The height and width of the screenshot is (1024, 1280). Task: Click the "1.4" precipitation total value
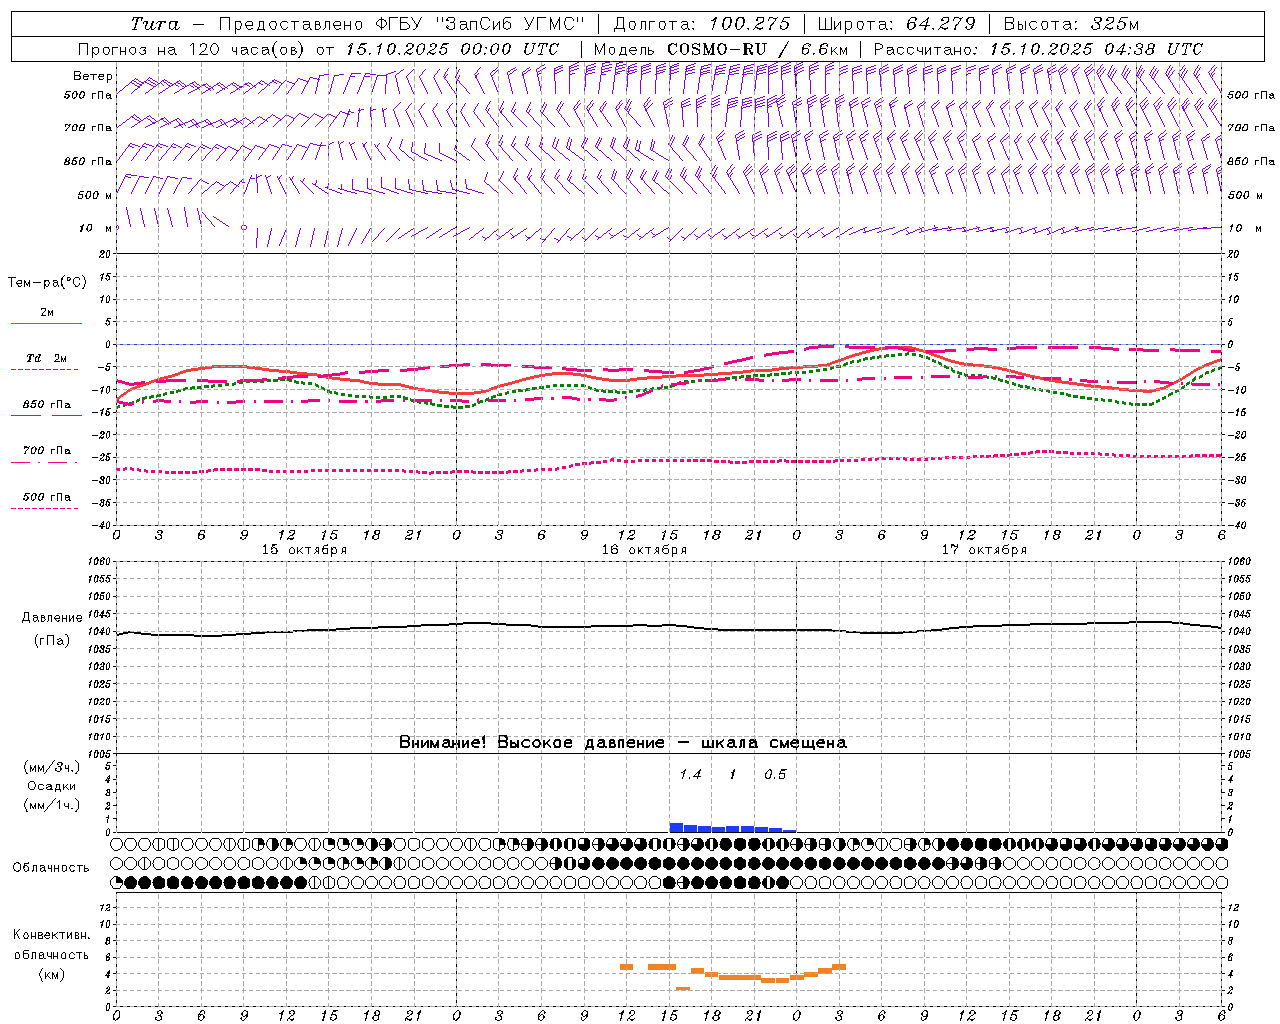(690, 775)
